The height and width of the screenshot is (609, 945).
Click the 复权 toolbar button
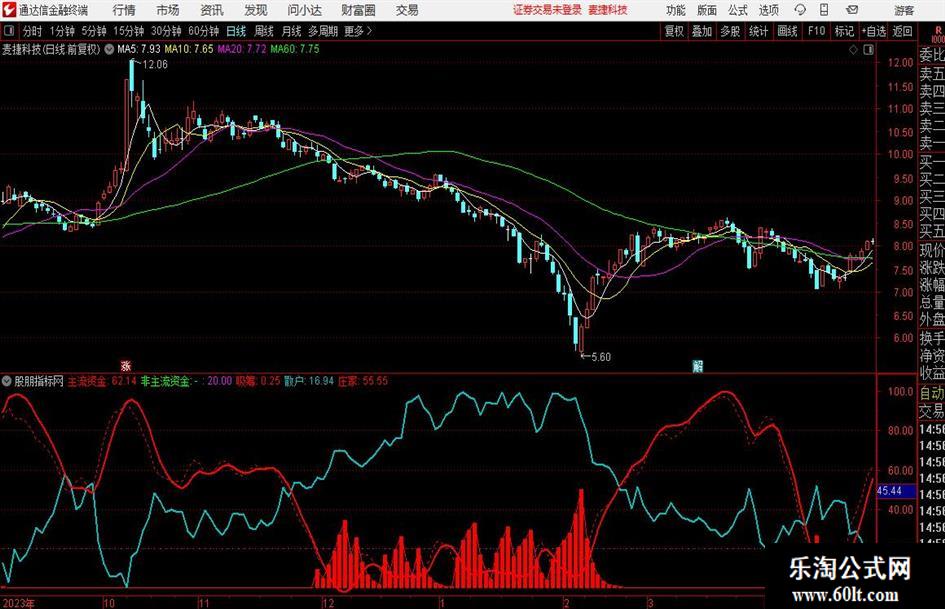[x=674, y=31]
